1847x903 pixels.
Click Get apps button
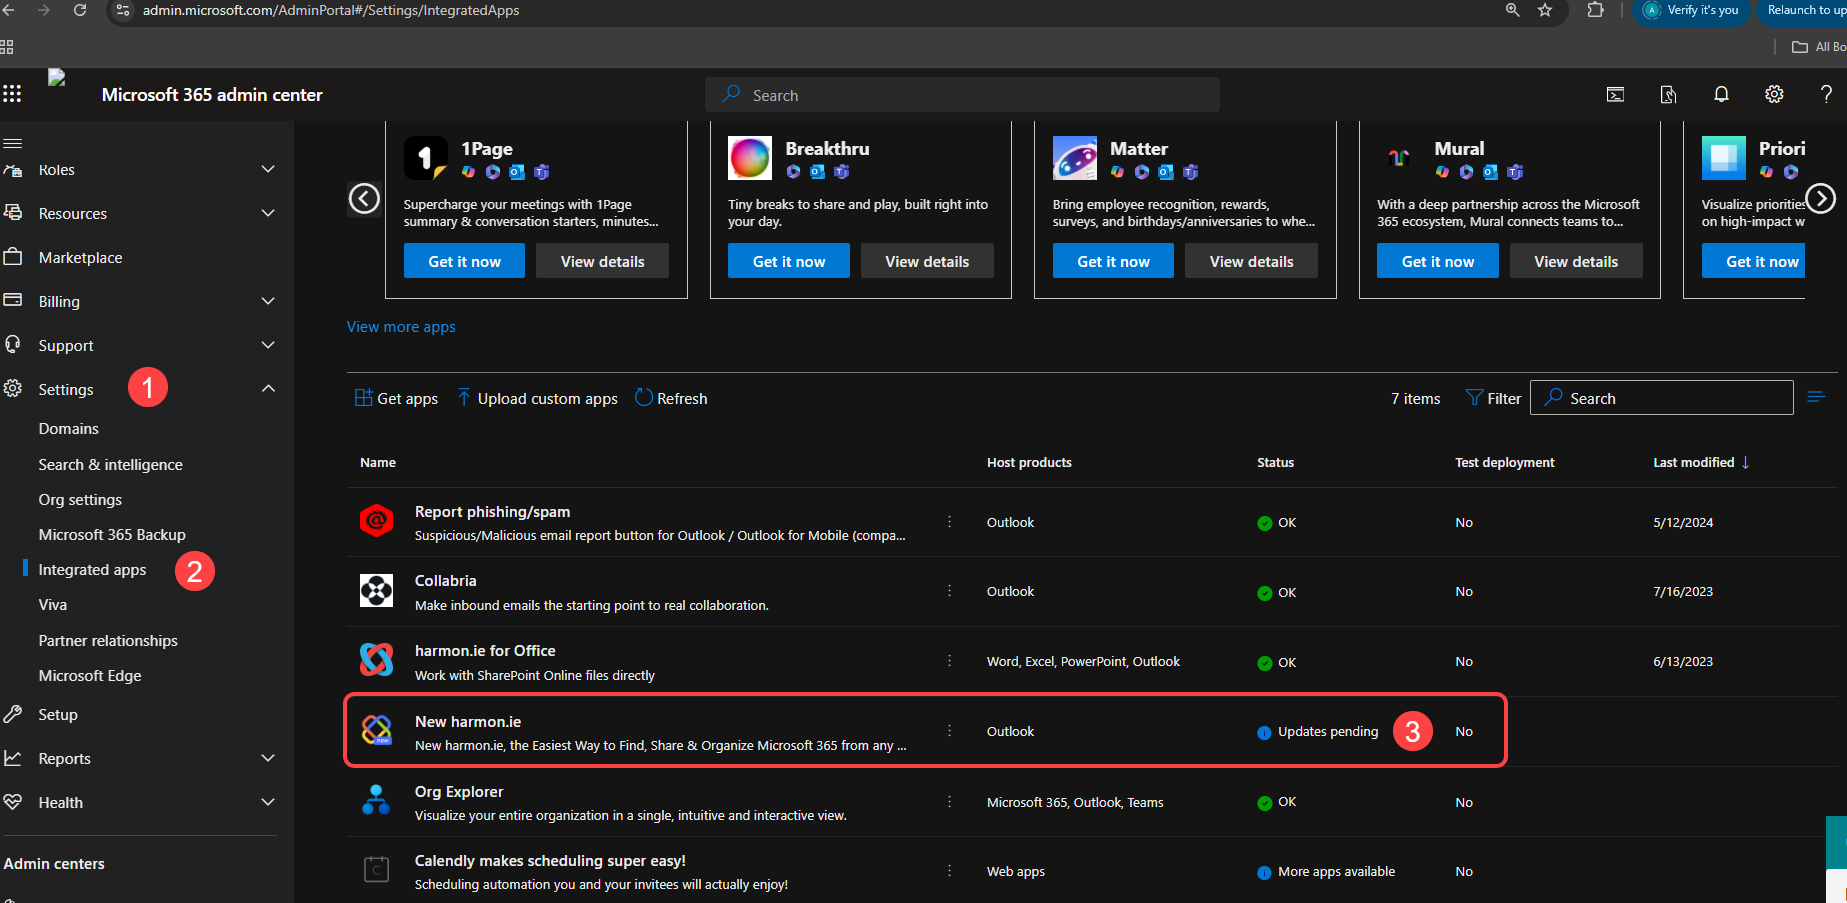(396, 398)
